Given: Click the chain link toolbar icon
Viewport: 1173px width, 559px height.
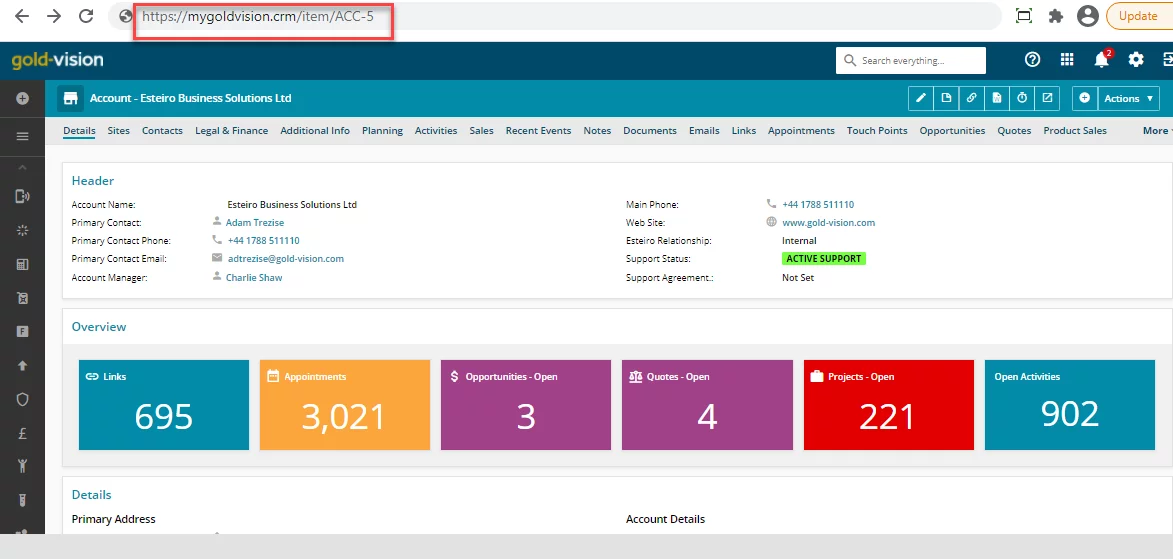Looking at the screenshot, I should tap(972, 98).
